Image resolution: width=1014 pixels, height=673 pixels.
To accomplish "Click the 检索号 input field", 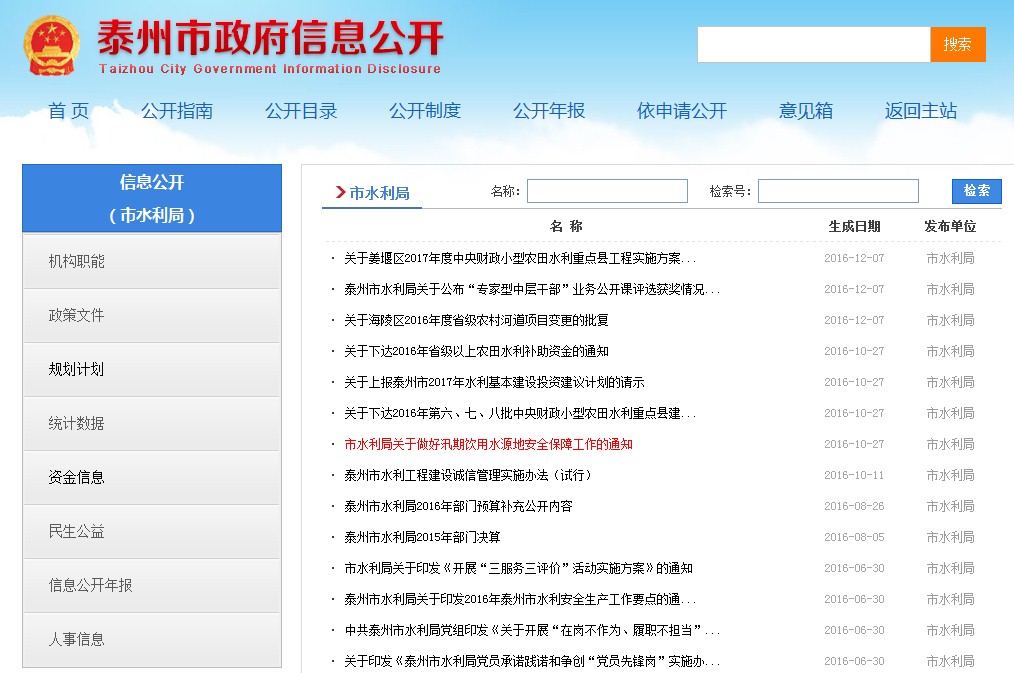I will point(837,191).
